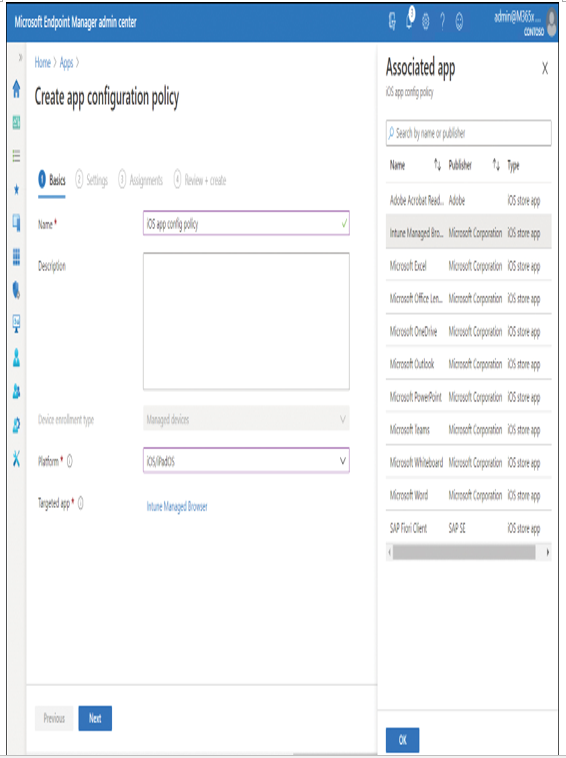Click the Previous button

[x=54, y=718]
